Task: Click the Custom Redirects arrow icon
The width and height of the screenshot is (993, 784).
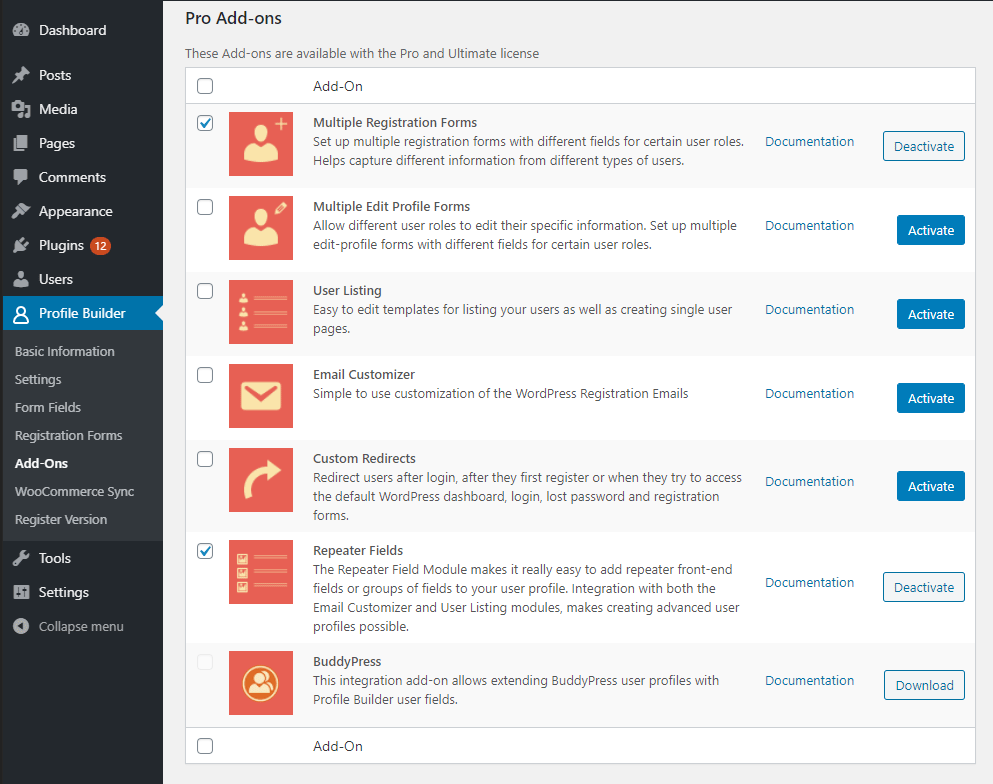Action: pyautogui.click(x=261, y=480)
